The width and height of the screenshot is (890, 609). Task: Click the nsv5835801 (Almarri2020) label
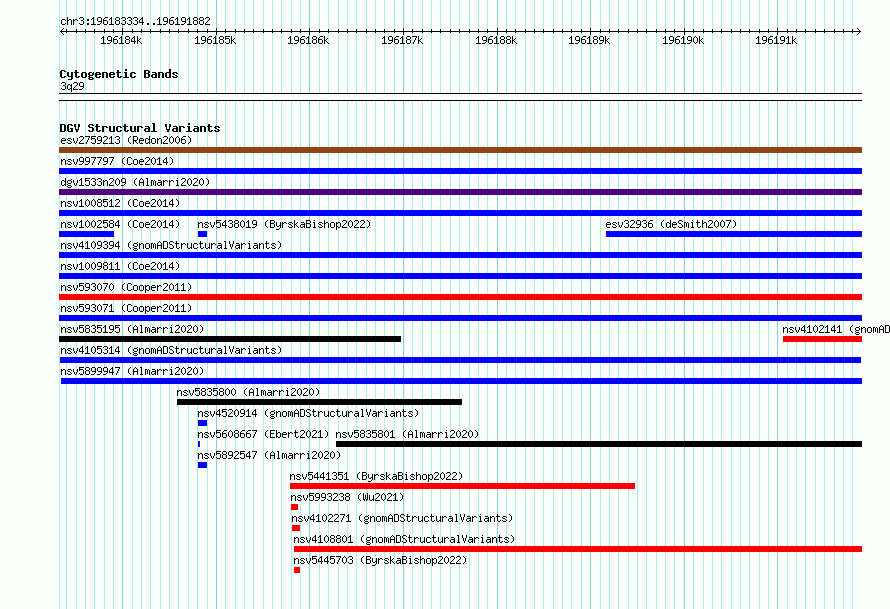point(407,434)
